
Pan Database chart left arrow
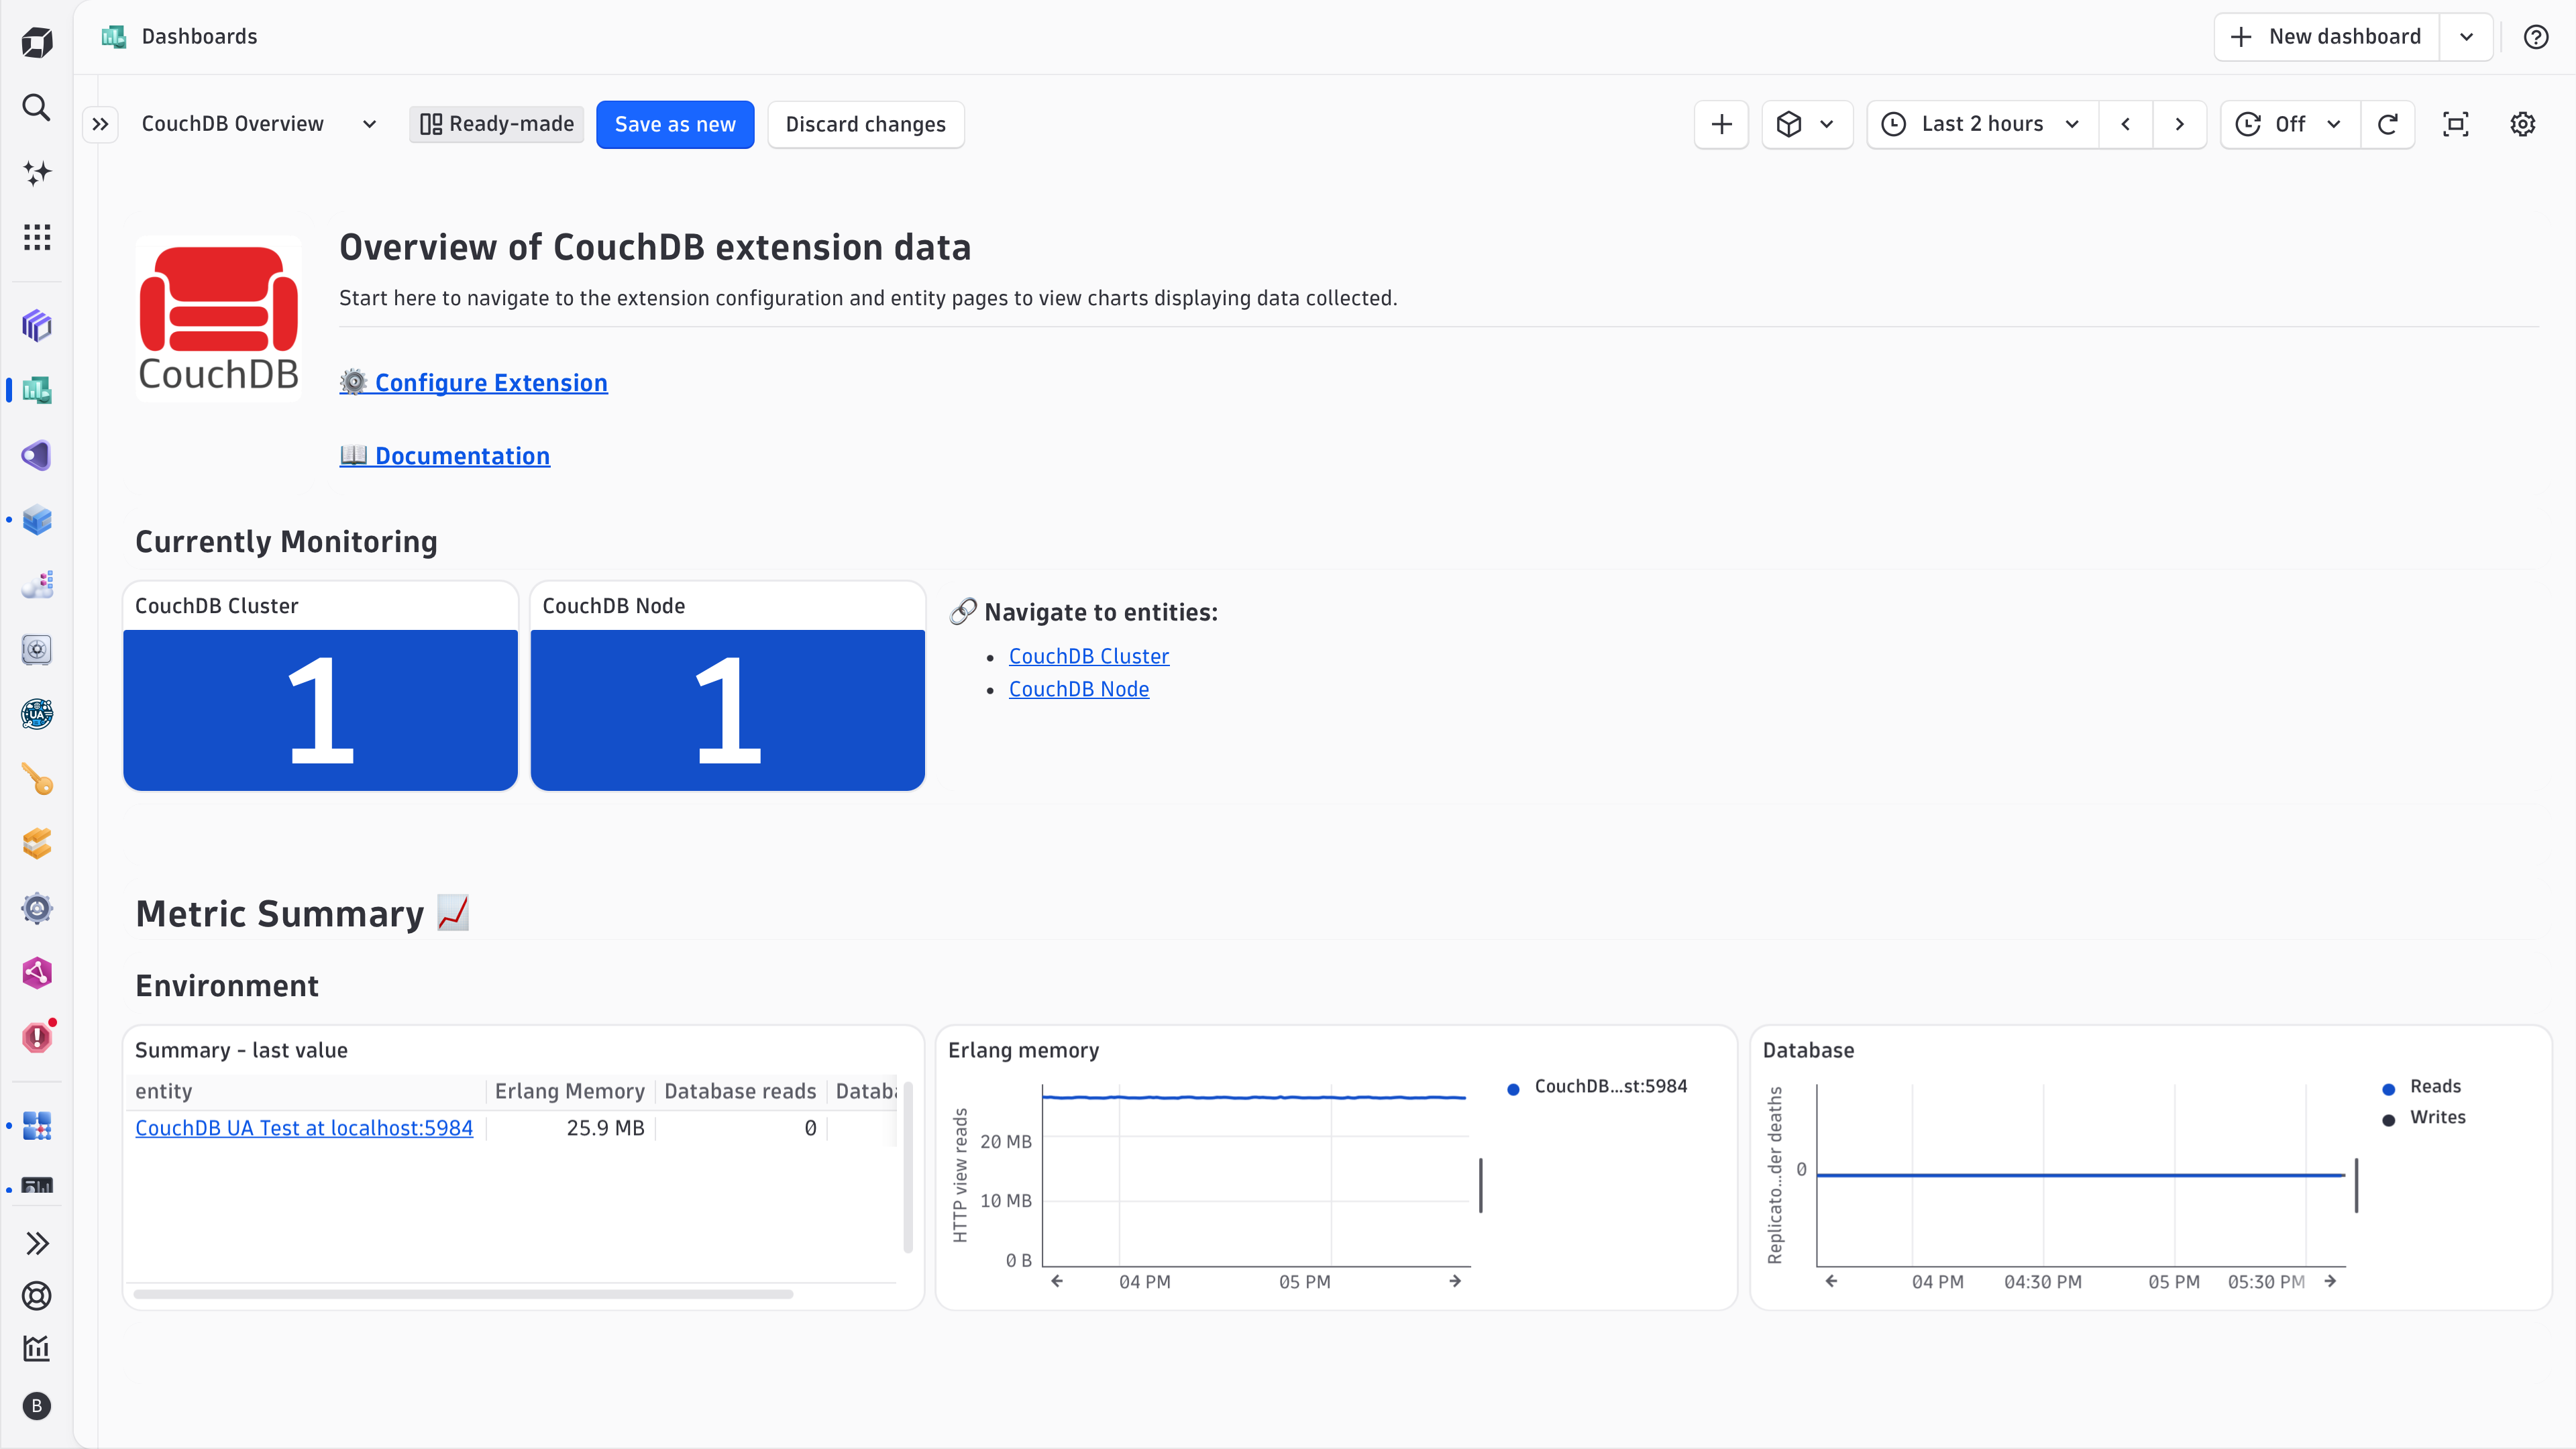(1831, 1281)
